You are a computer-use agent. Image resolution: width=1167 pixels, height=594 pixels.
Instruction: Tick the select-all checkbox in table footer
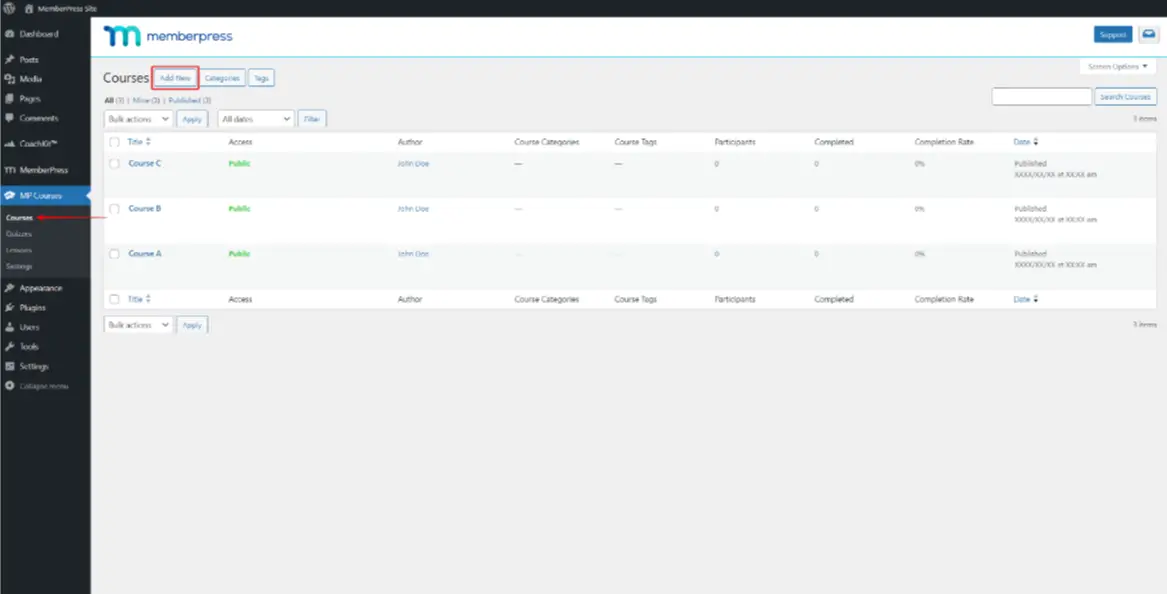pyautogui.click(x=115, y=299)
